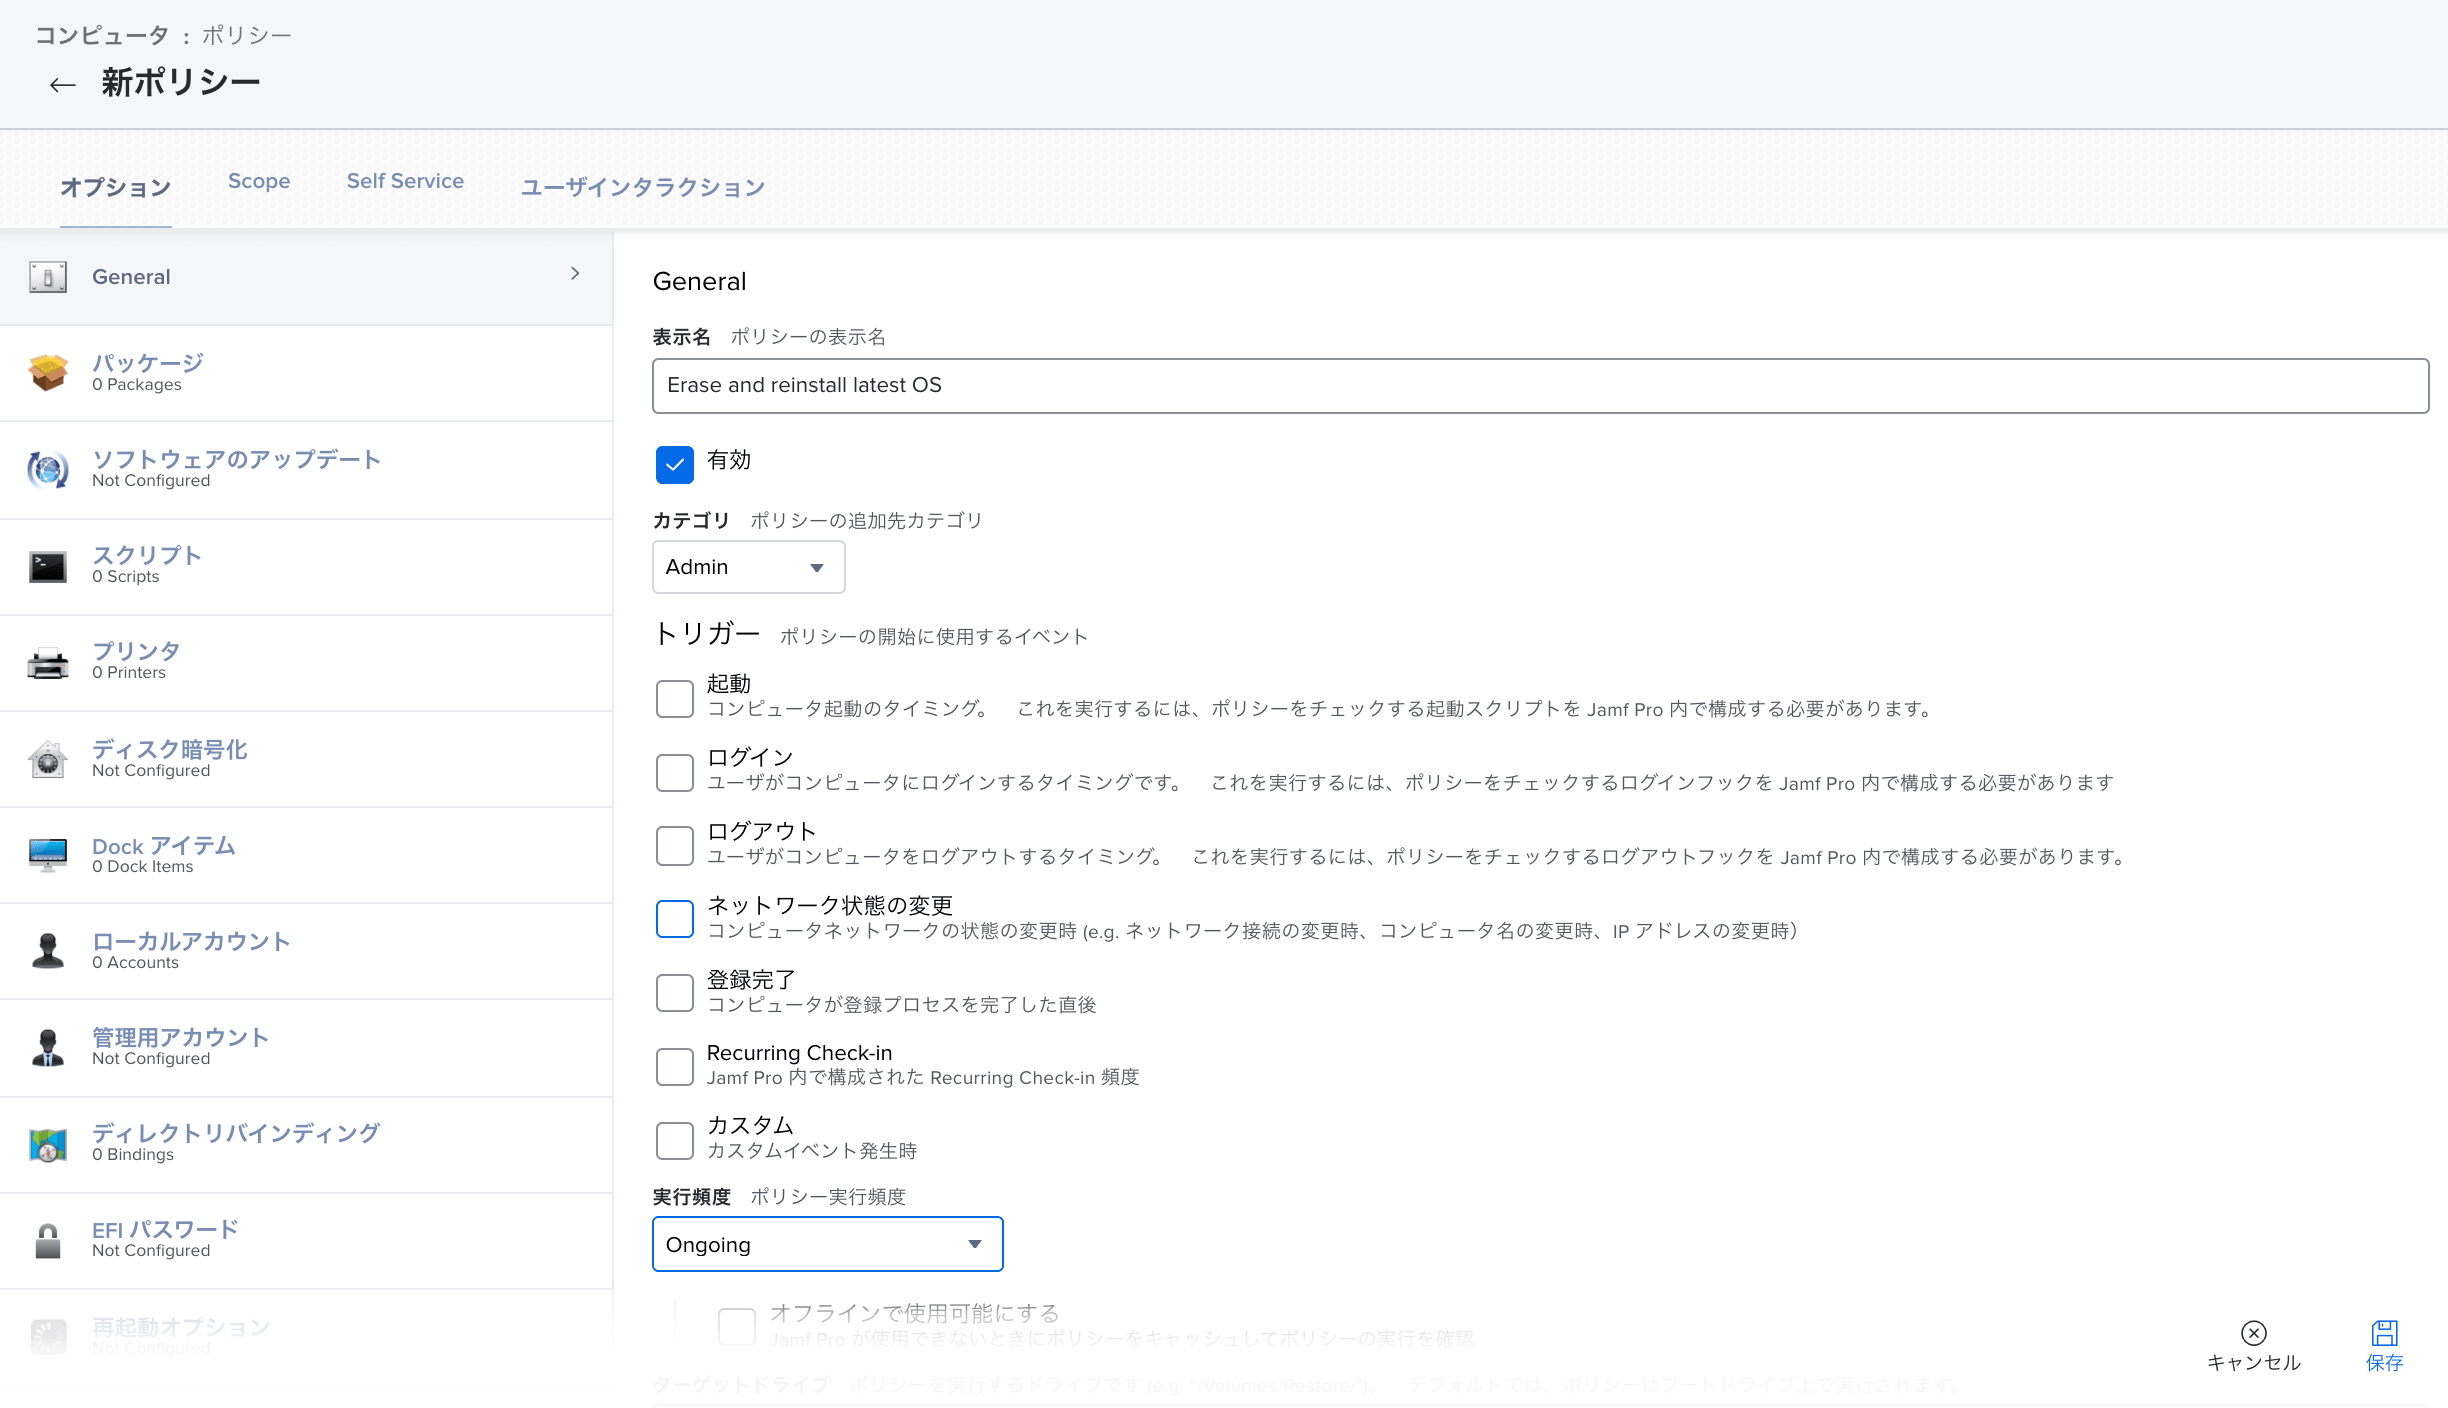2448x1408 pixels.
Task: Switch to the Self Service tab
Action: point(405,181)
